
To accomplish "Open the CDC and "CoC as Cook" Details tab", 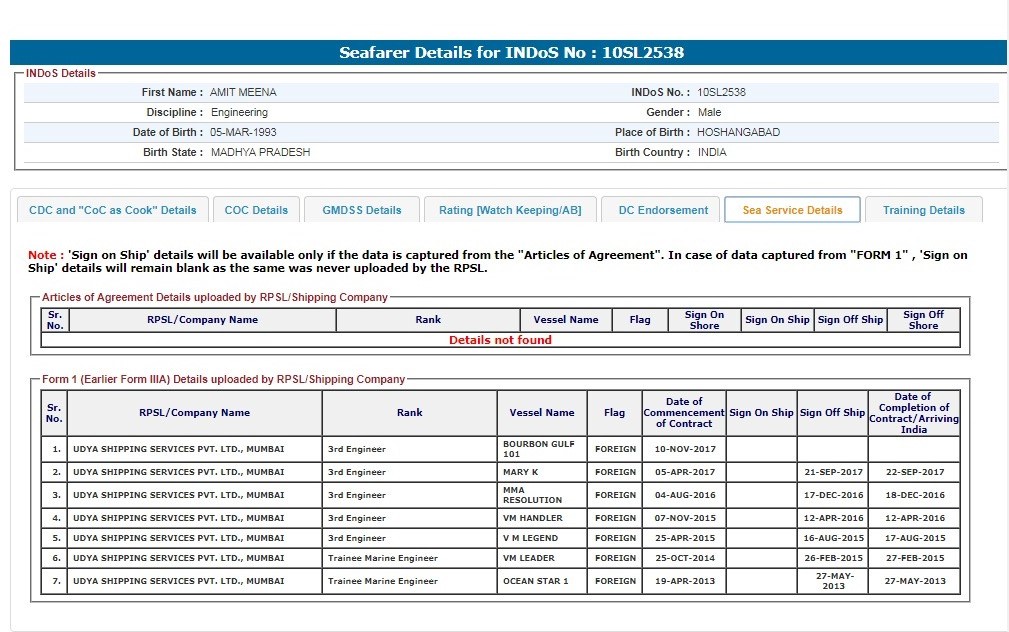I will [113, 210].
